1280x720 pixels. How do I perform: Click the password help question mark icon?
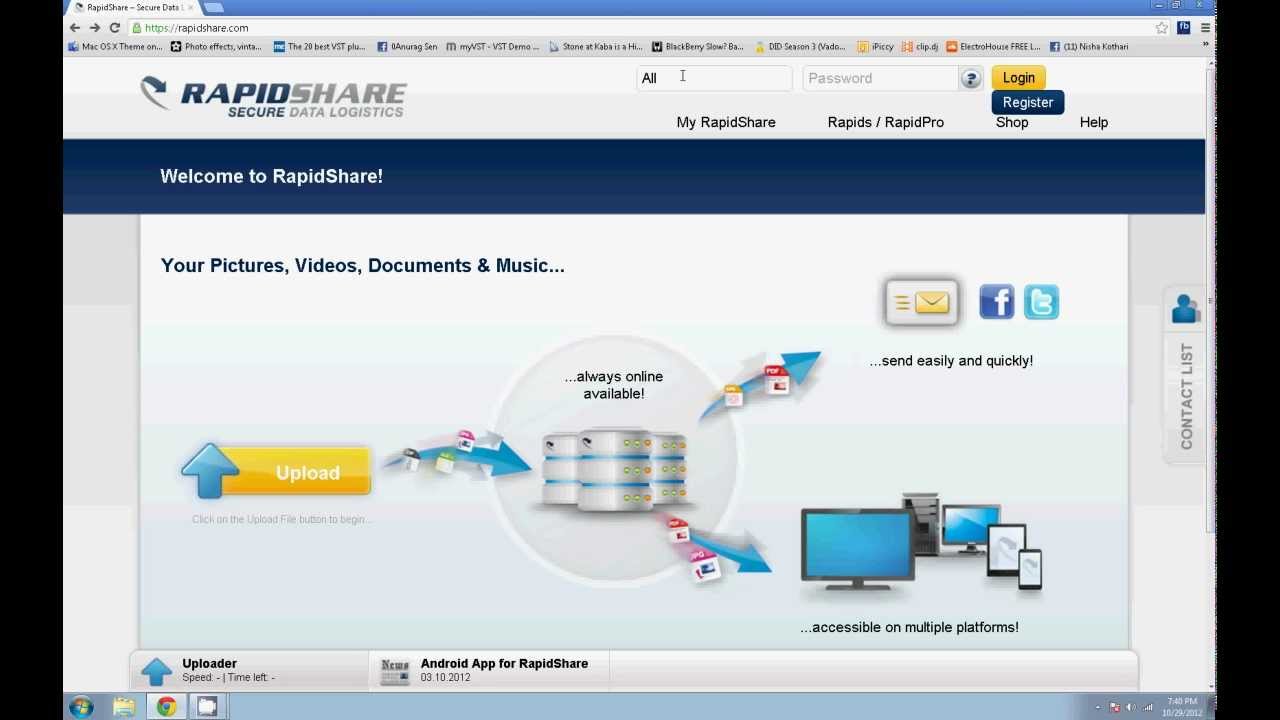970,78
